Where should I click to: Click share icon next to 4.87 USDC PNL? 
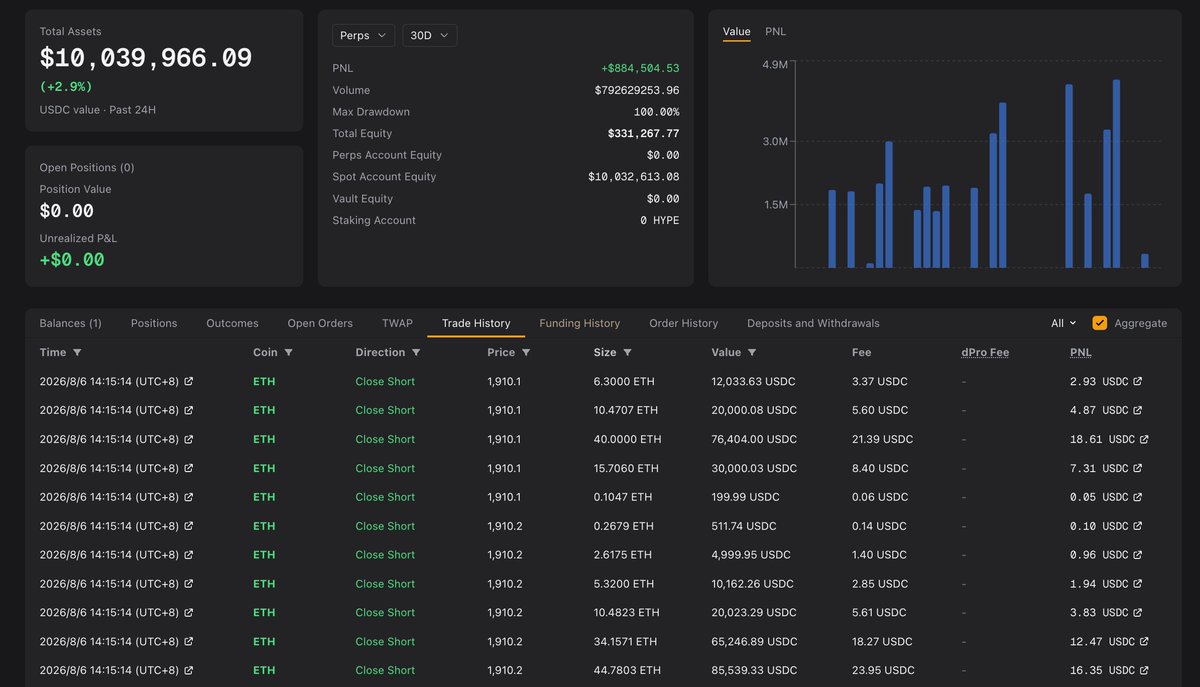1137,410
